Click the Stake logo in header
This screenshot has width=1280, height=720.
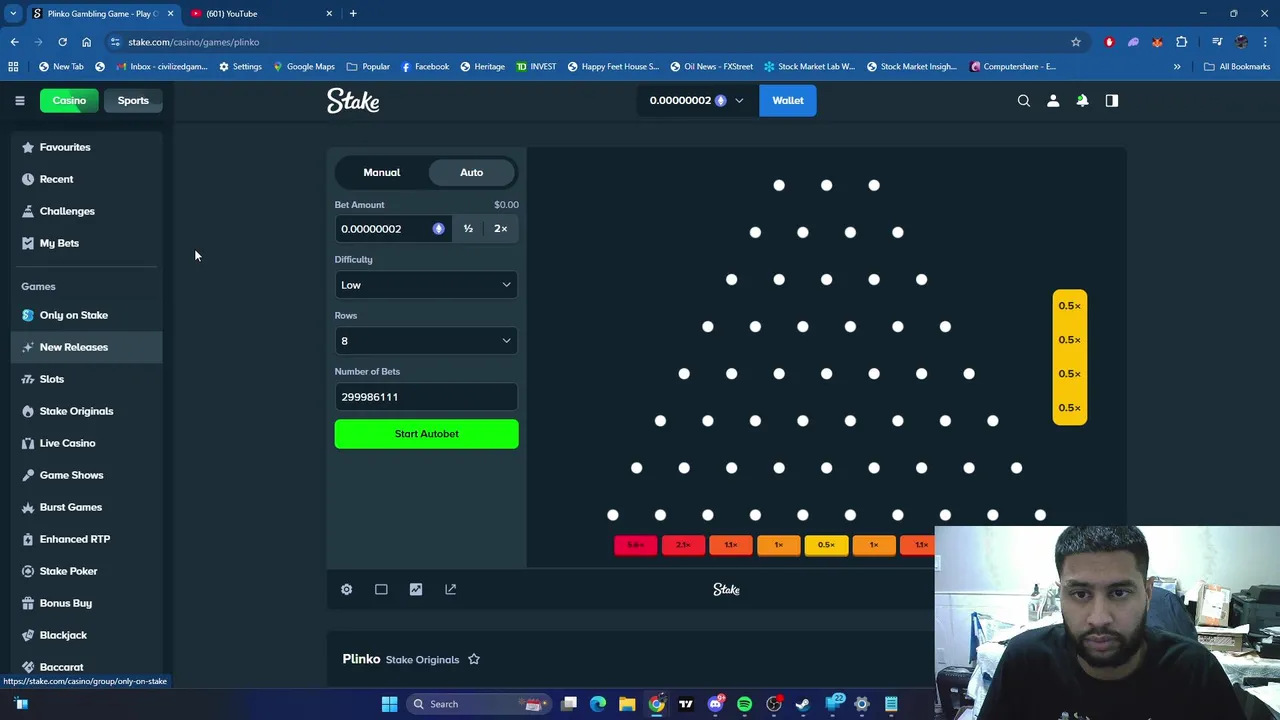353,100
